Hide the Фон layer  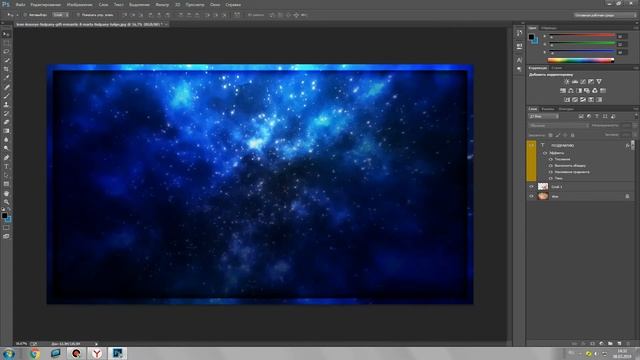[531, 196]
